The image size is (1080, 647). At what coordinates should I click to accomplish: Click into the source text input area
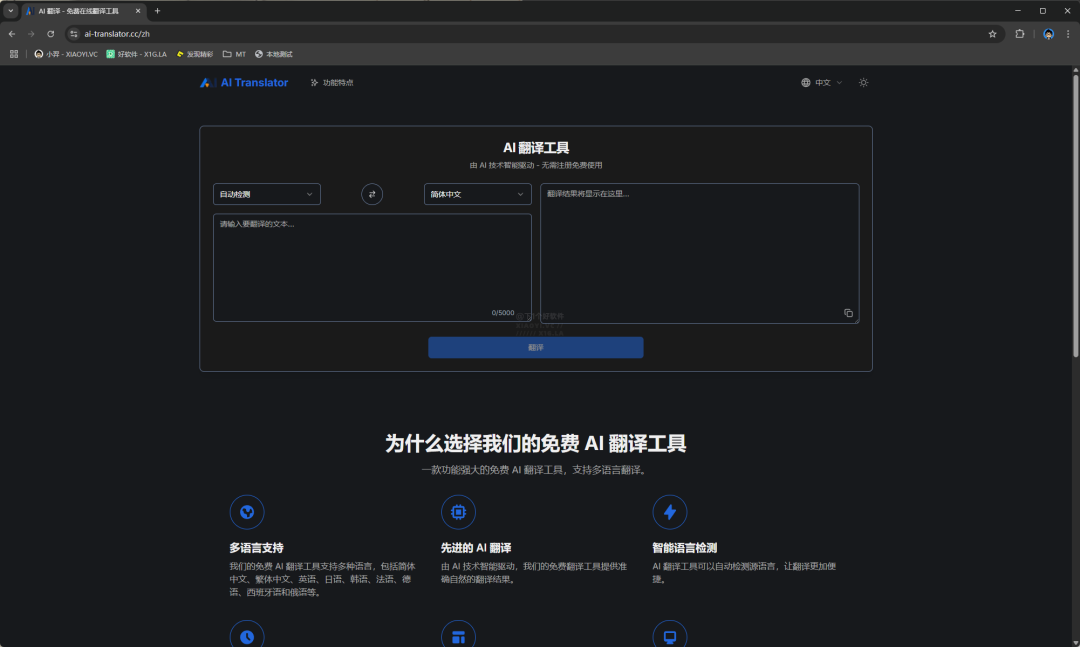pyautogui.click(x=372, y=267)
